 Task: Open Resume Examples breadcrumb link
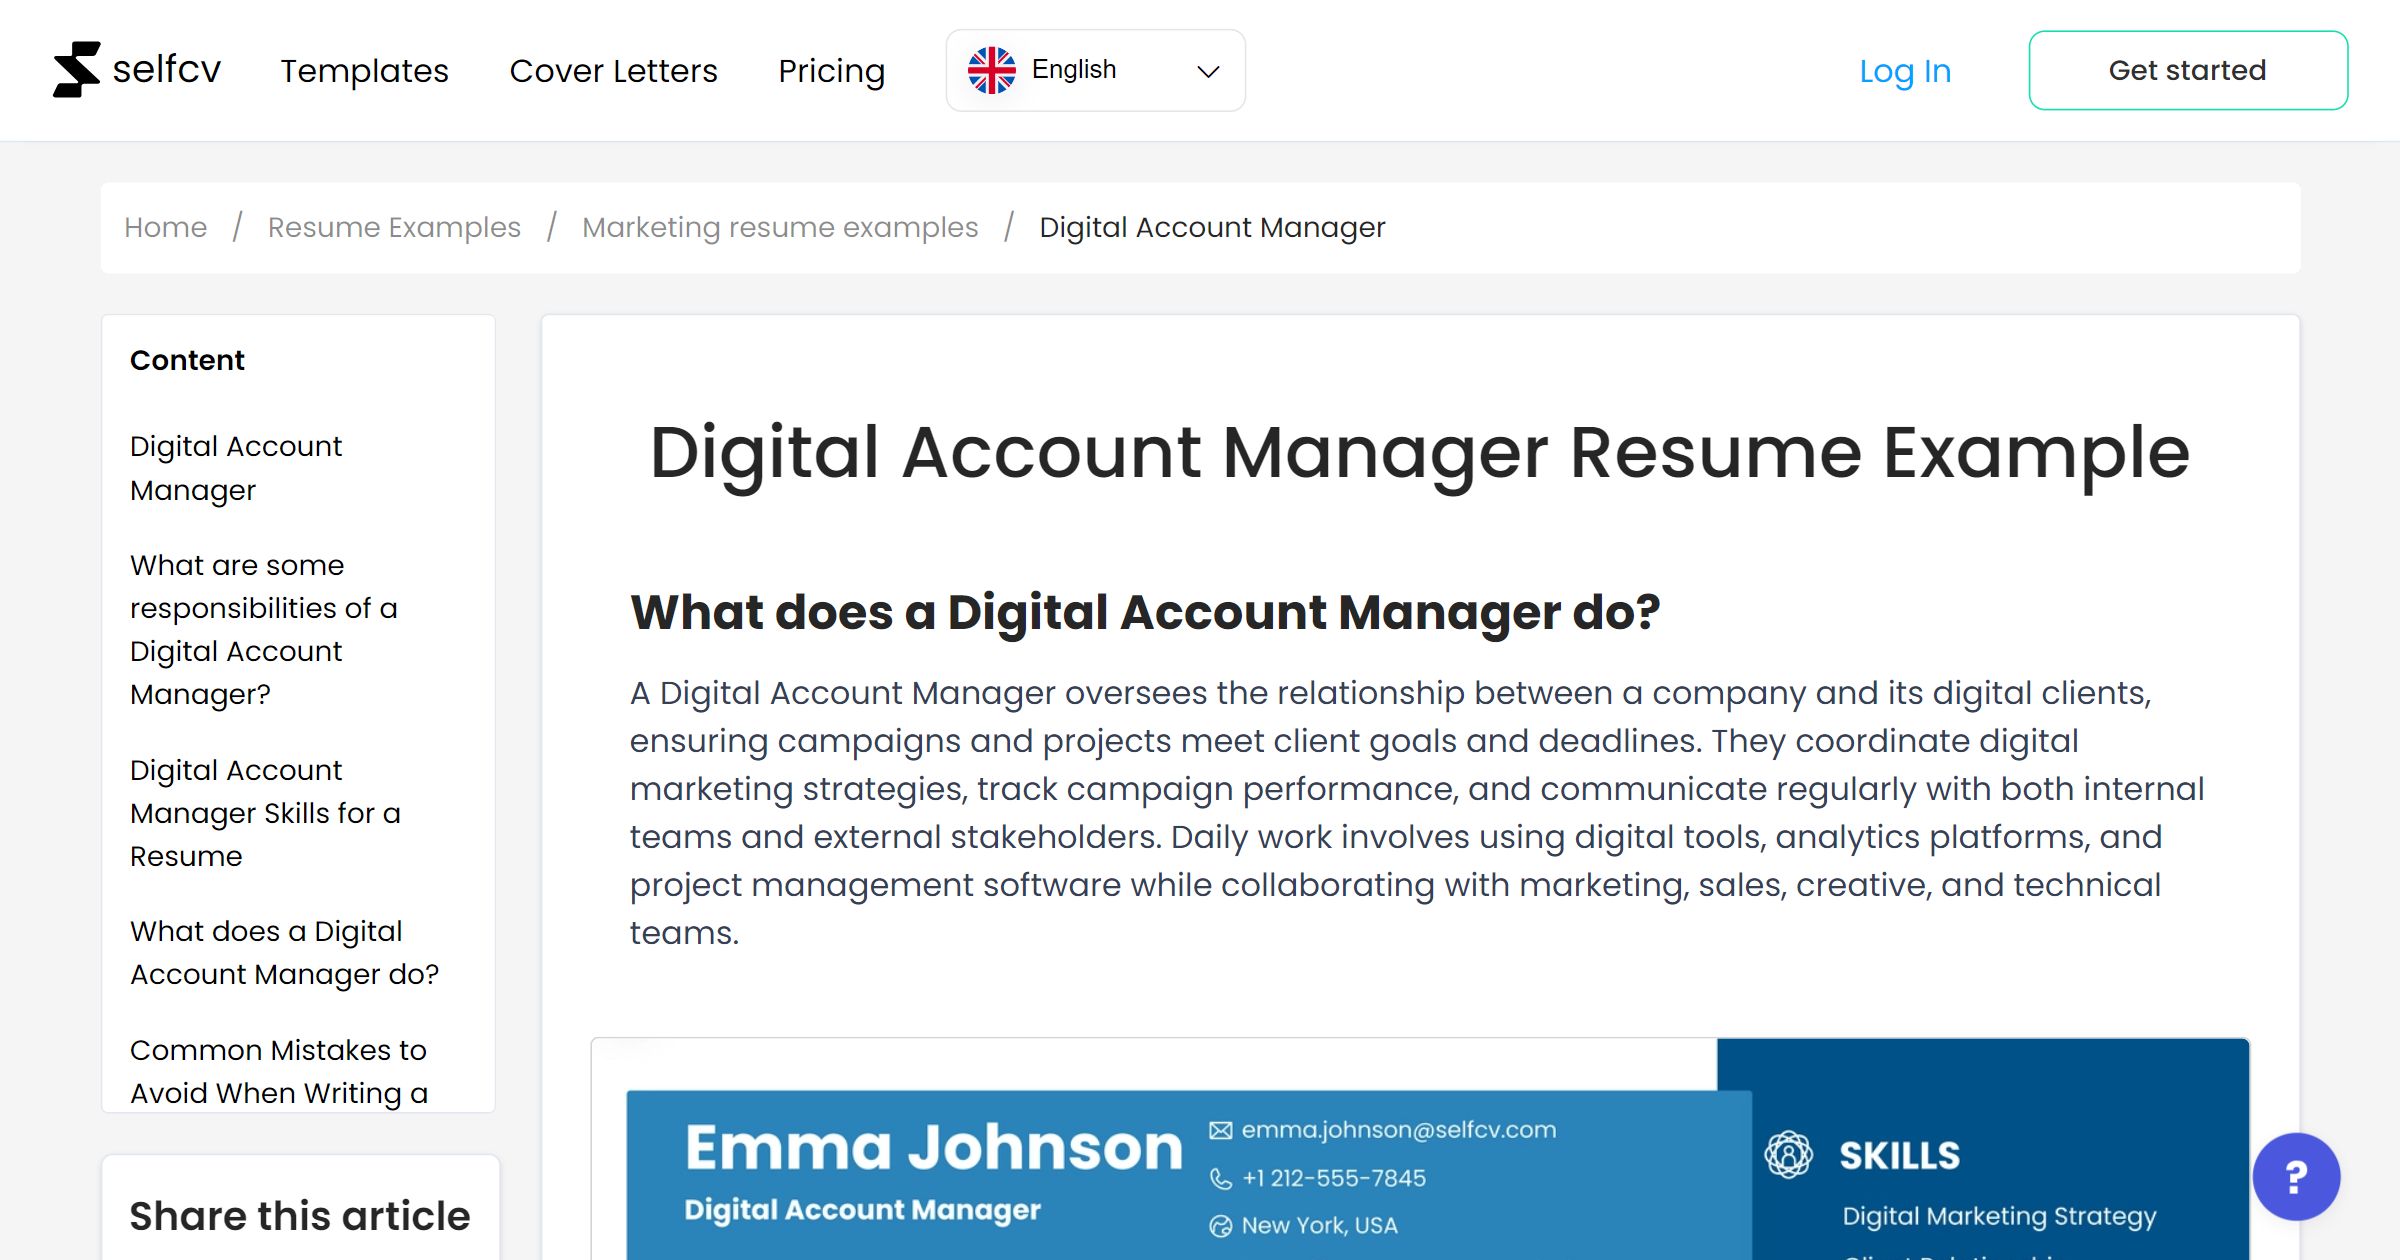[x=393, y=227]
